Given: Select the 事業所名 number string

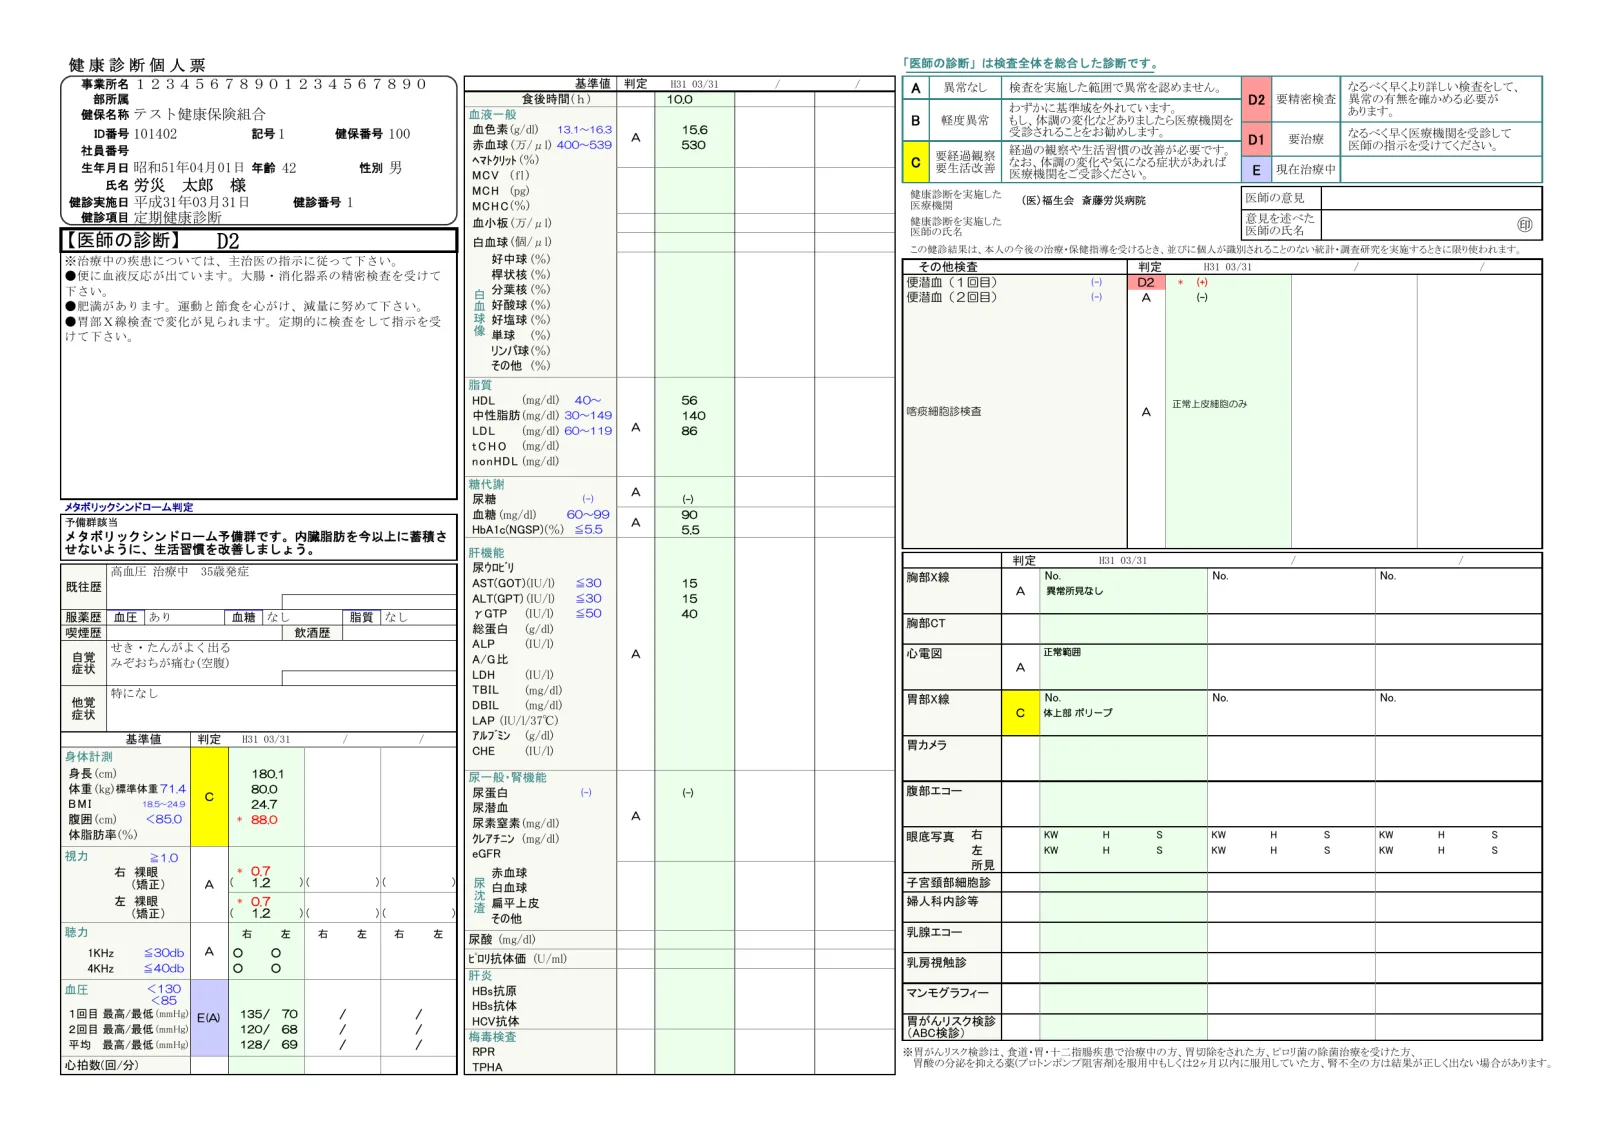Looking at the screenshot, I should point(281,84).
